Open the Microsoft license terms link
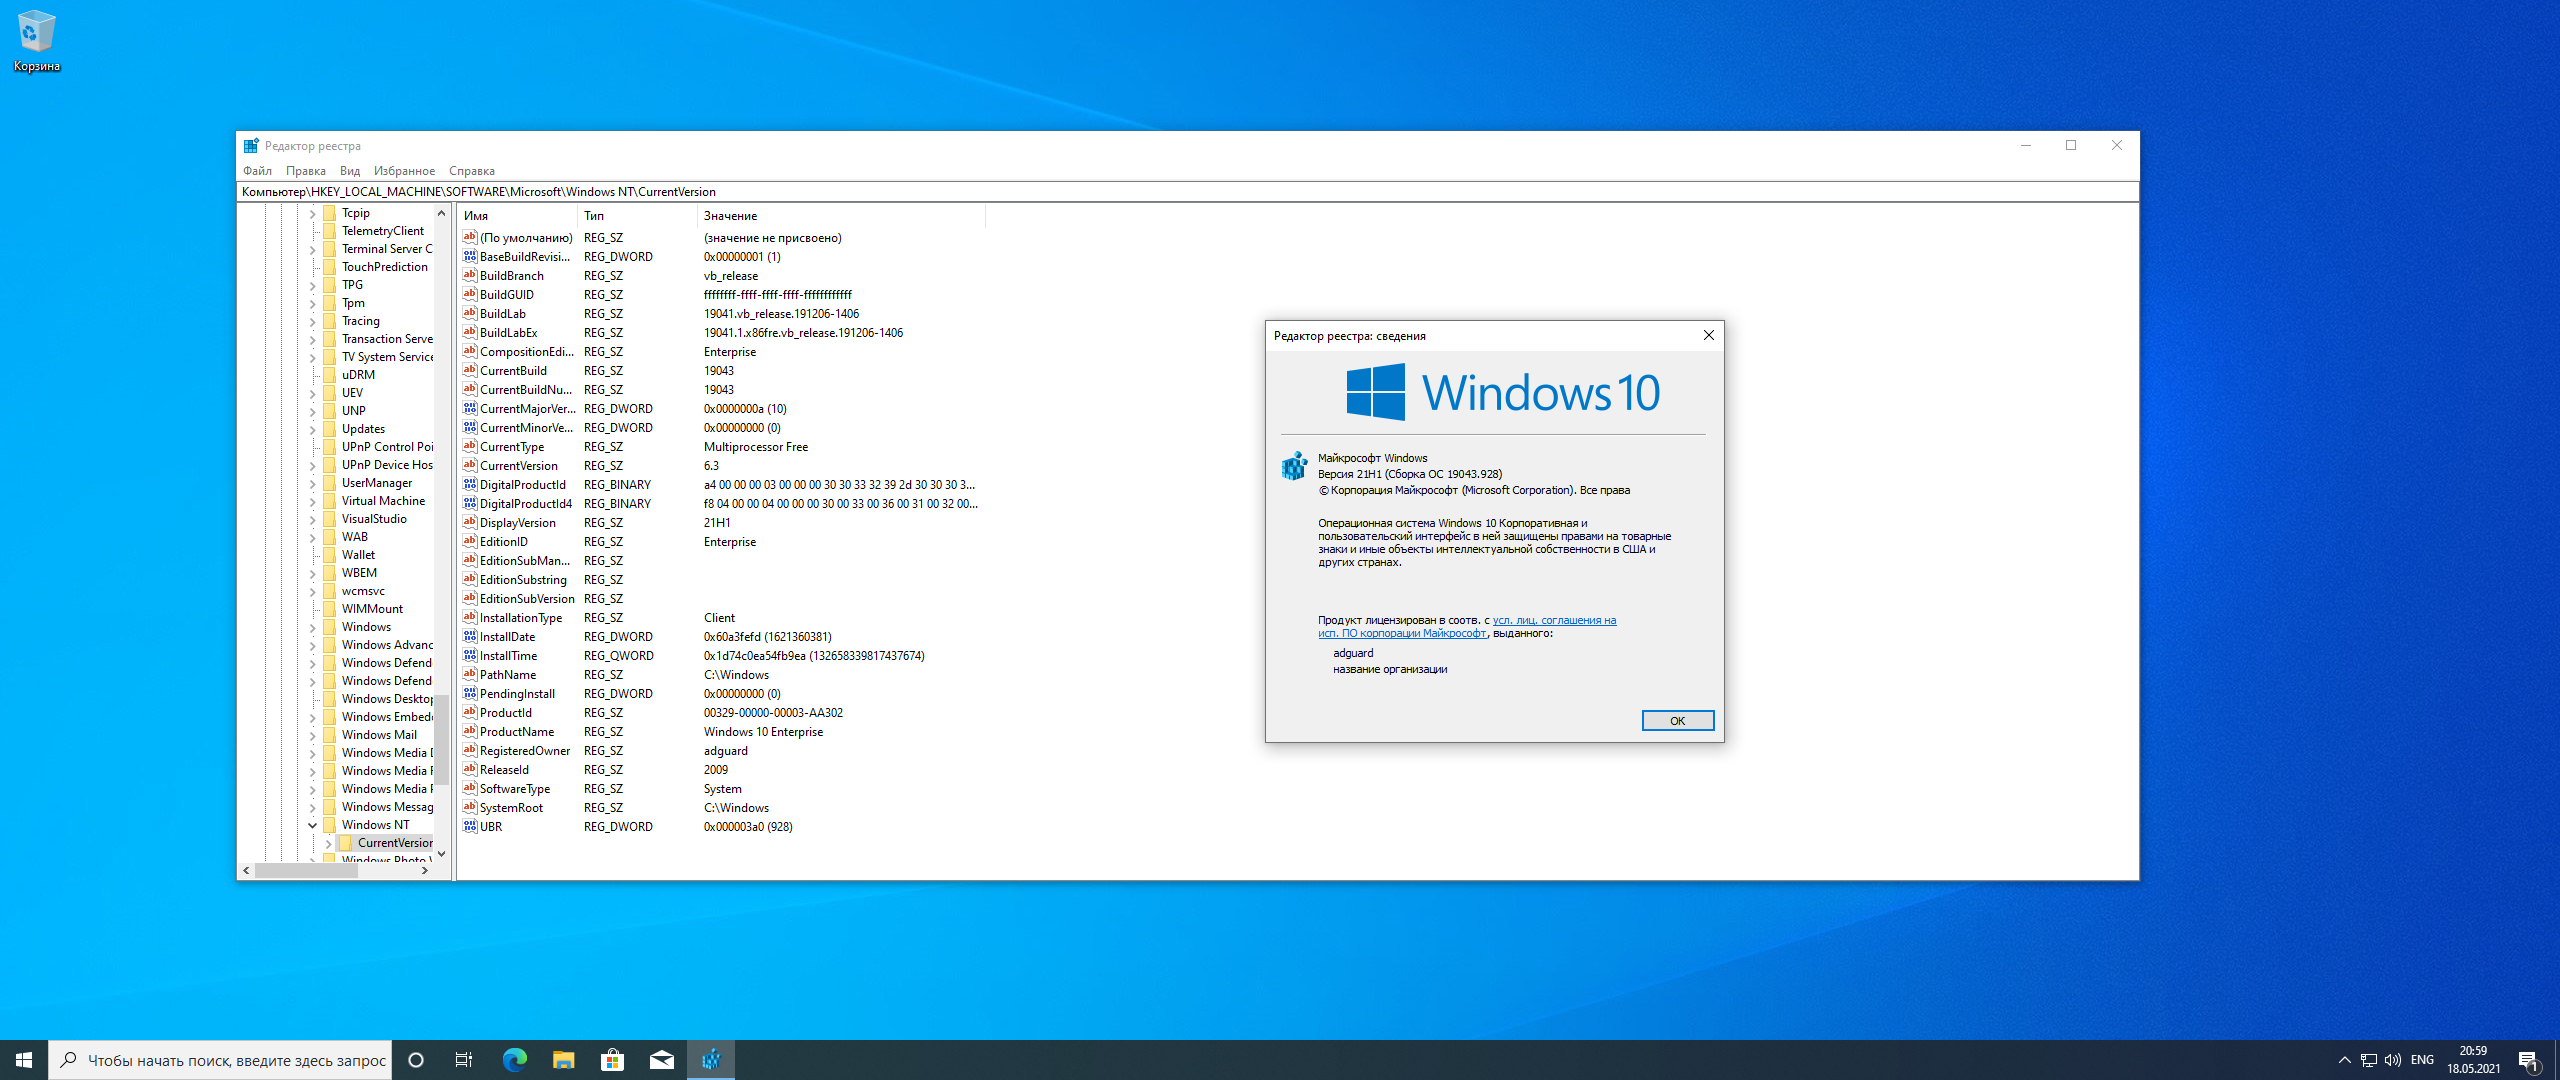This screenshot has width=2560, height=1080. (x=1553, y=621)
